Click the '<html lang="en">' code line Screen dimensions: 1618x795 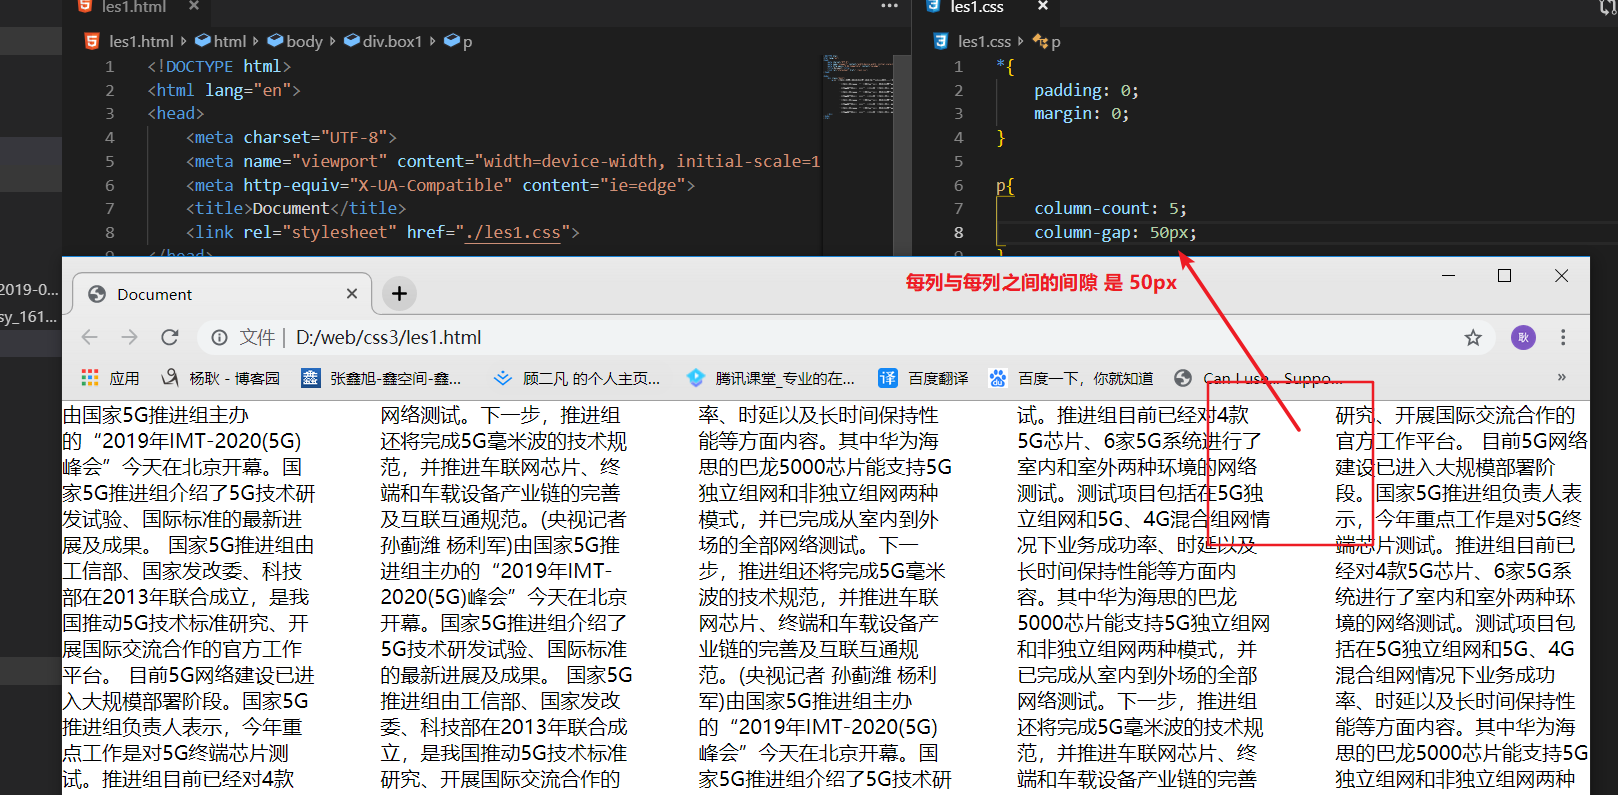(224, 90)
